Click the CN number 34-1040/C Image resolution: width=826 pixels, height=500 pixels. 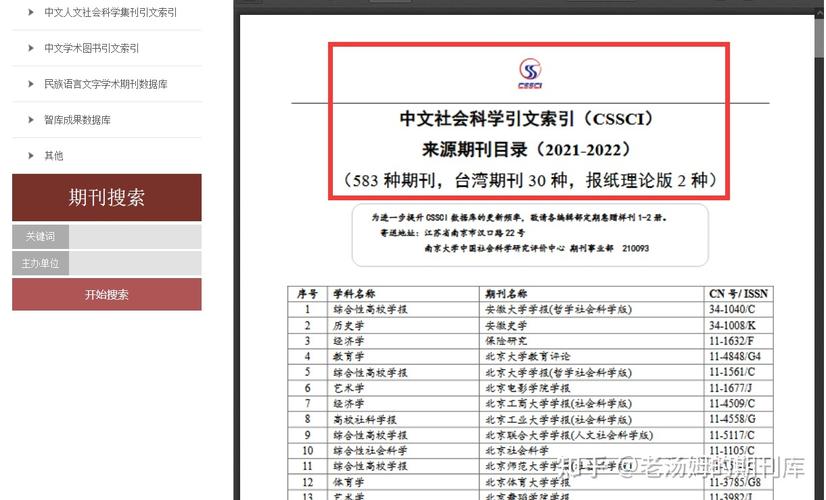pyautogui.click(x=732, y=309)
